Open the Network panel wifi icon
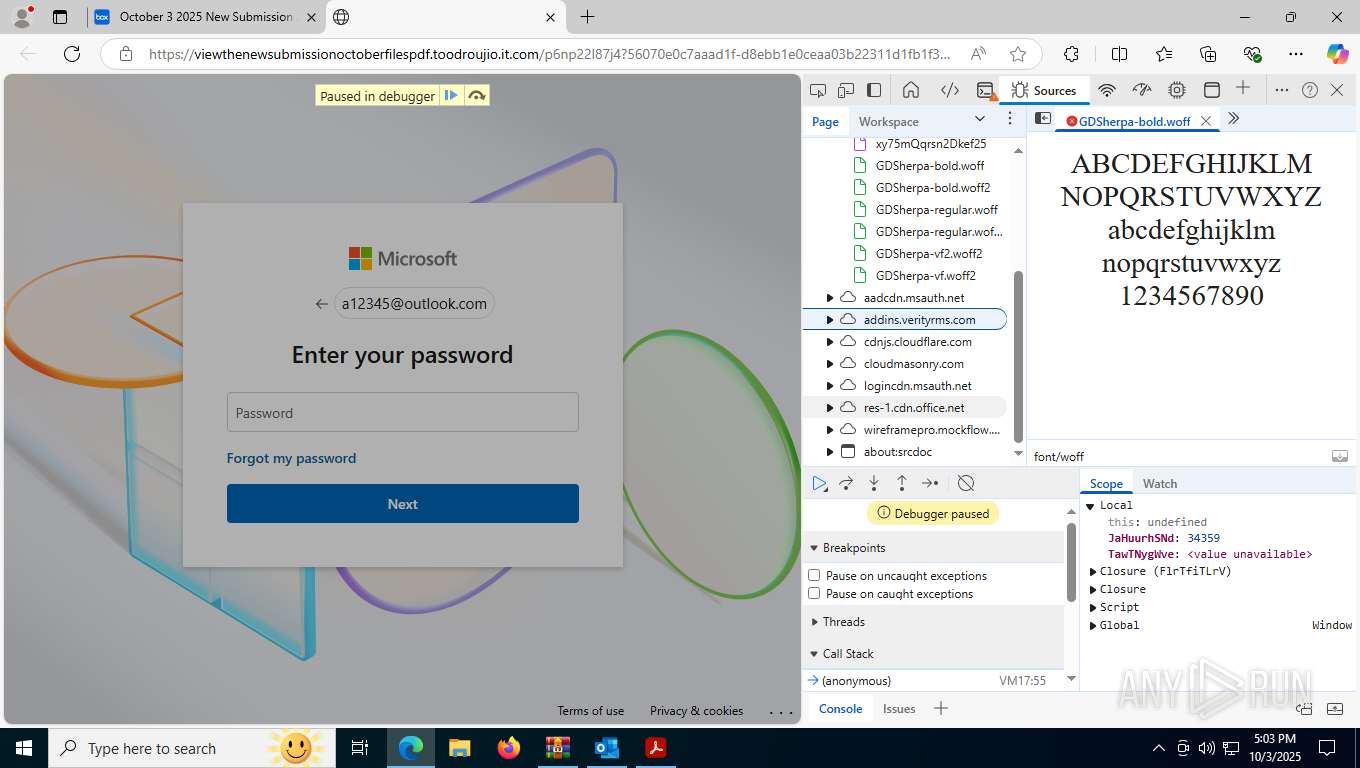The image size is (1360, 768). [x=1107, y=90]
